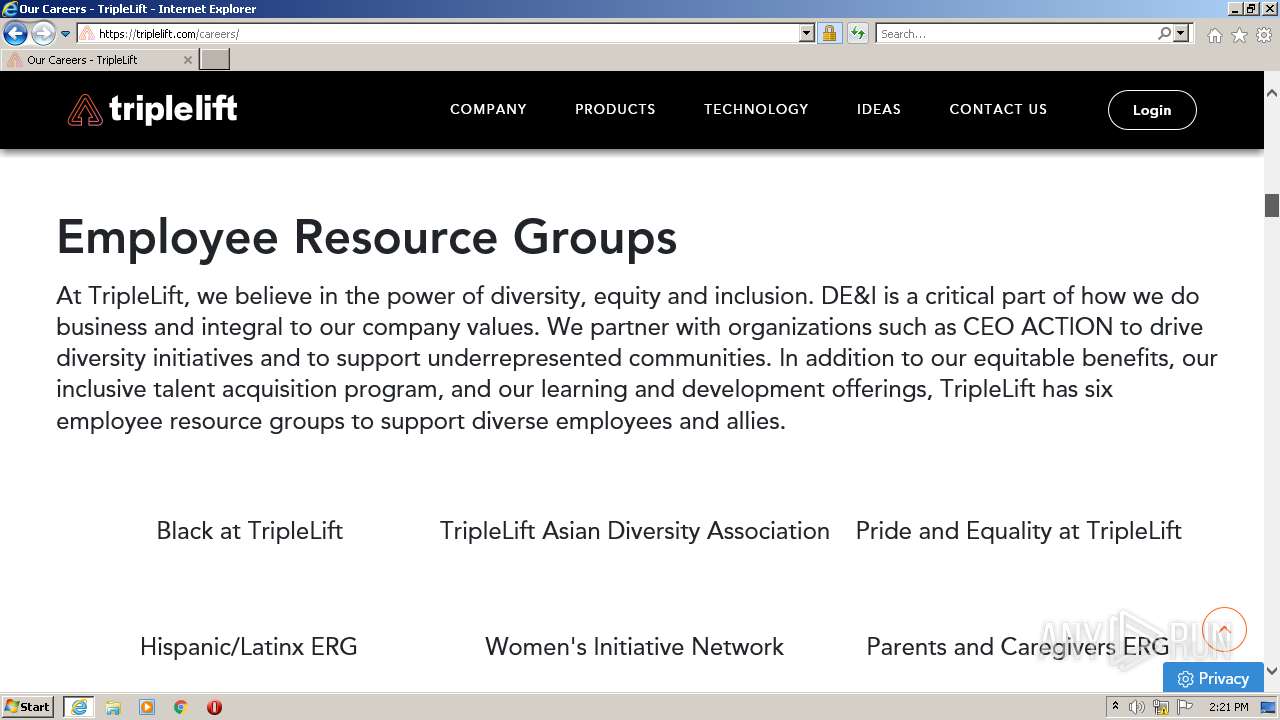The height and width of the screenshot is (720, 1280).
Task: Click the browser Back arrow button
Action: click(15, 33)
